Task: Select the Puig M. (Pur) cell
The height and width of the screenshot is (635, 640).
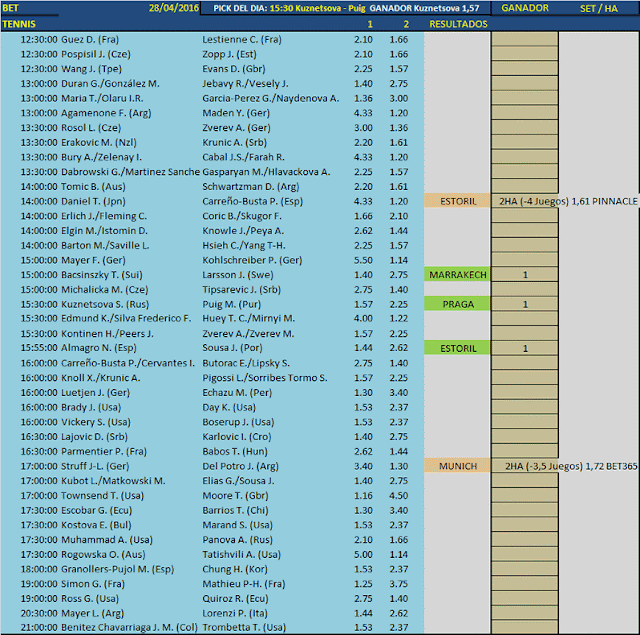Action: (x=231, y=304)
